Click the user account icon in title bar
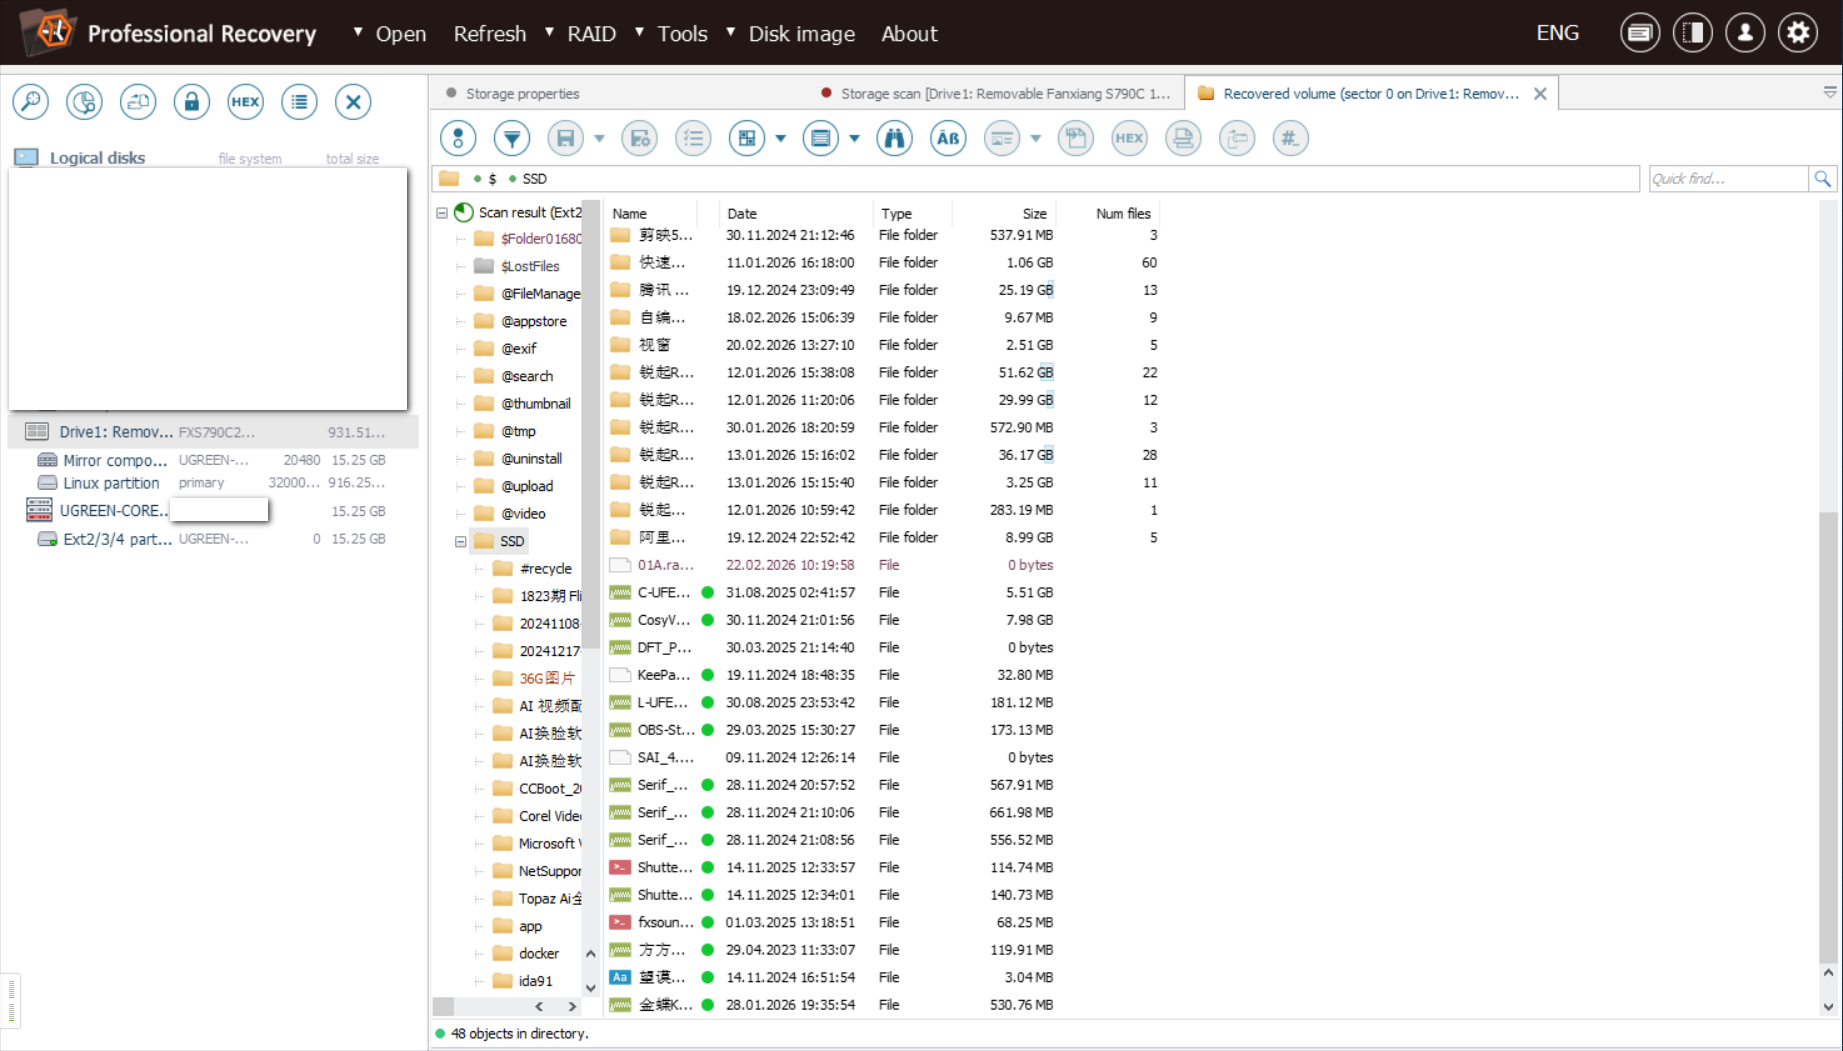 point(1745,33)
